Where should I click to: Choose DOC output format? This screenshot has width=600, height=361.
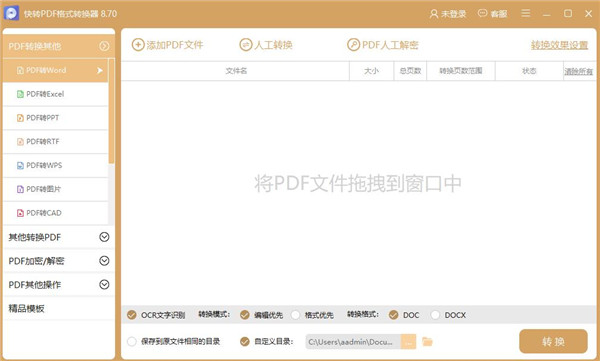pos(393,315)
